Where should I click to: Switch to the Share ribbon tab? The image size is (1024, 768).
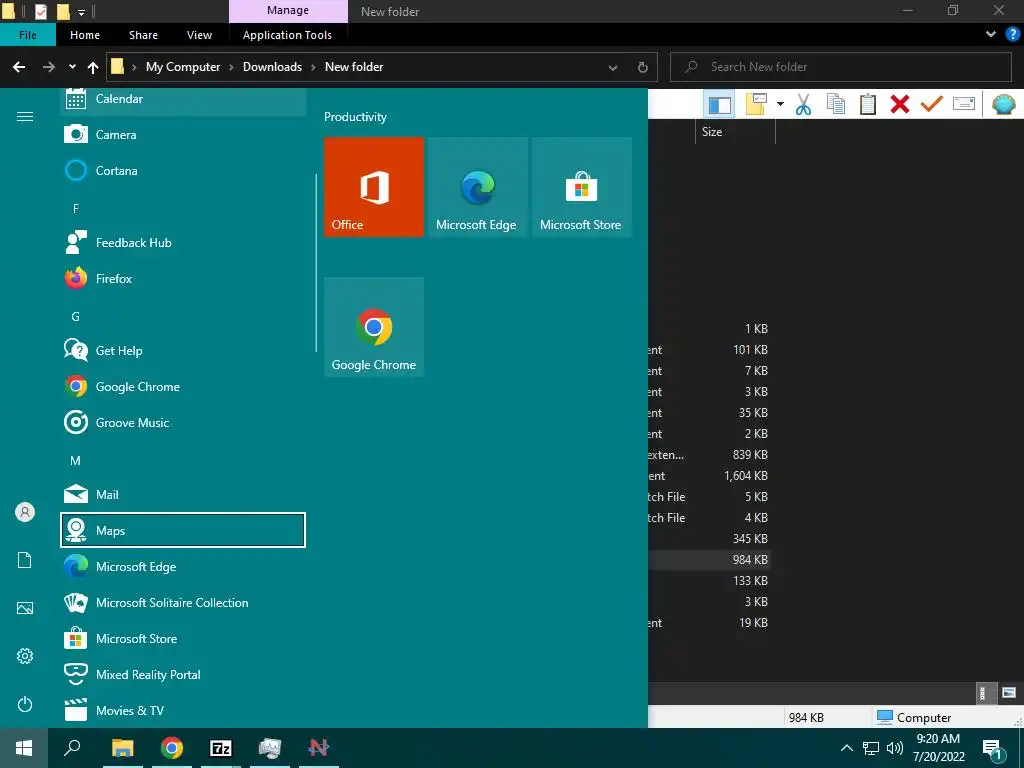143,35
